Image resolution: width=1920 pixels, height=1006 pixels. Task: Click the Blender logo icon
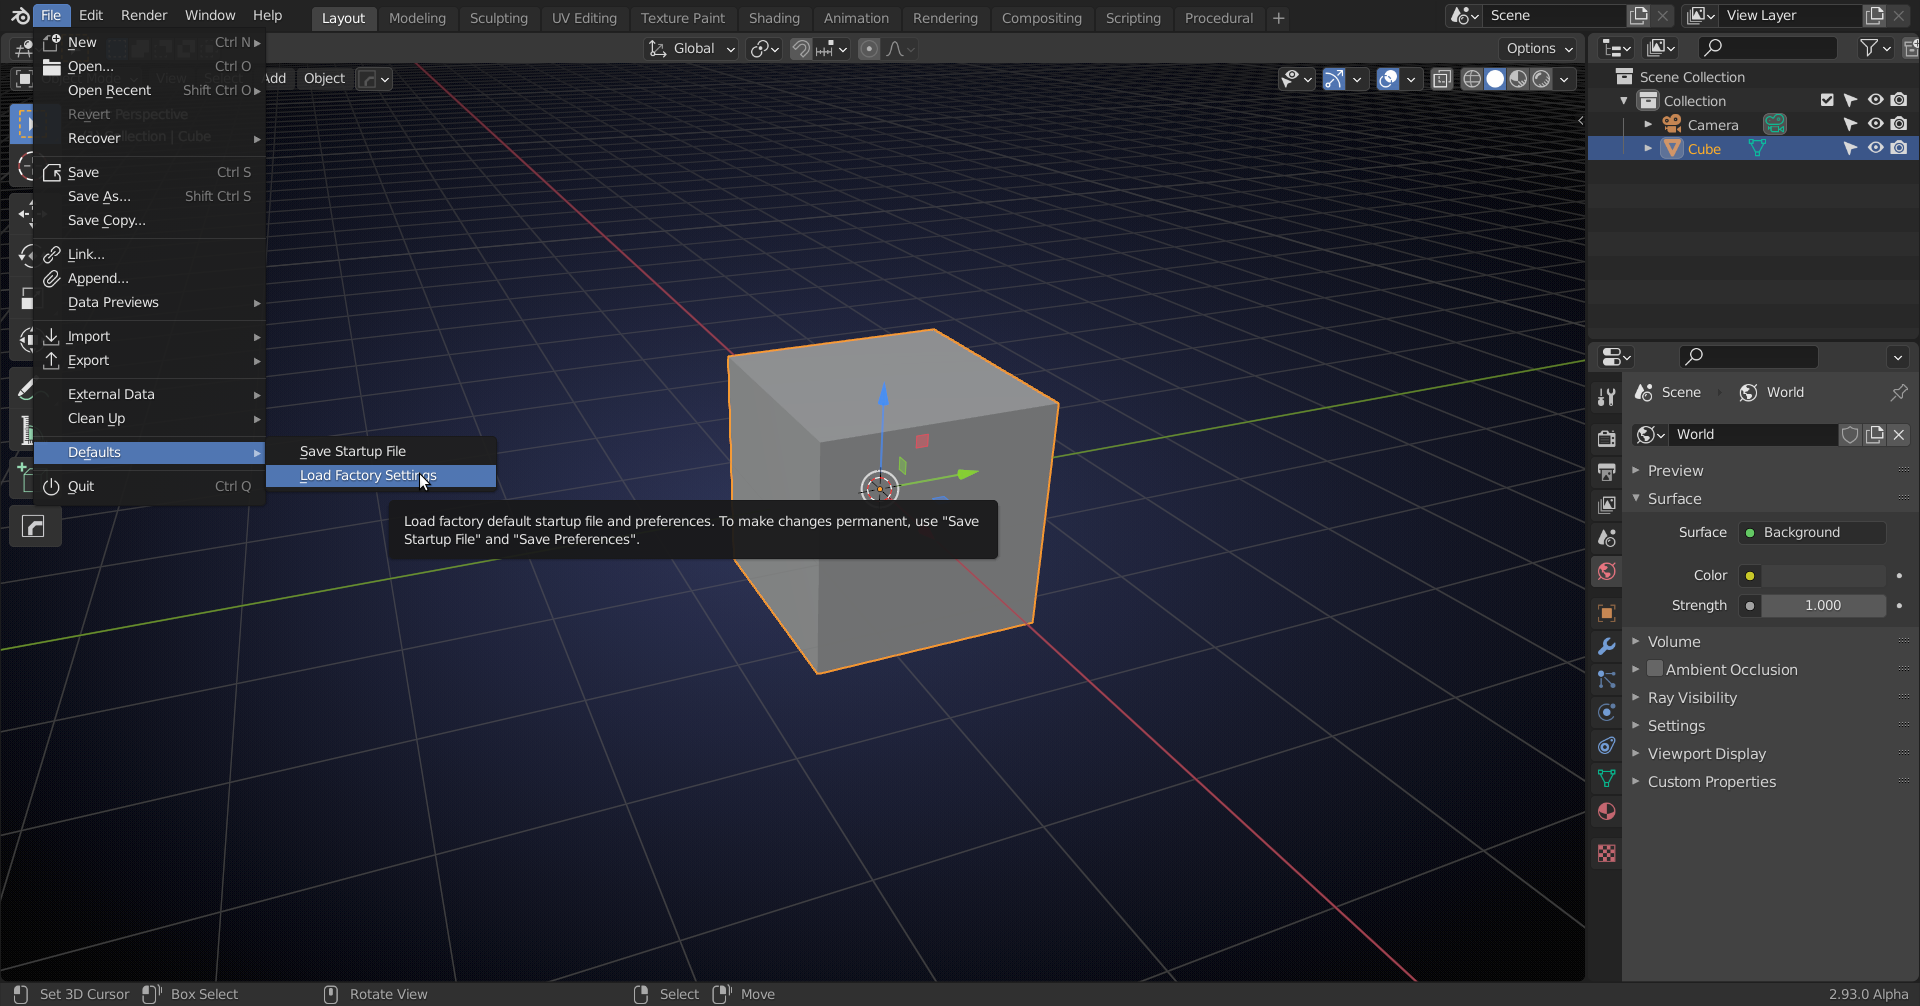19,16
